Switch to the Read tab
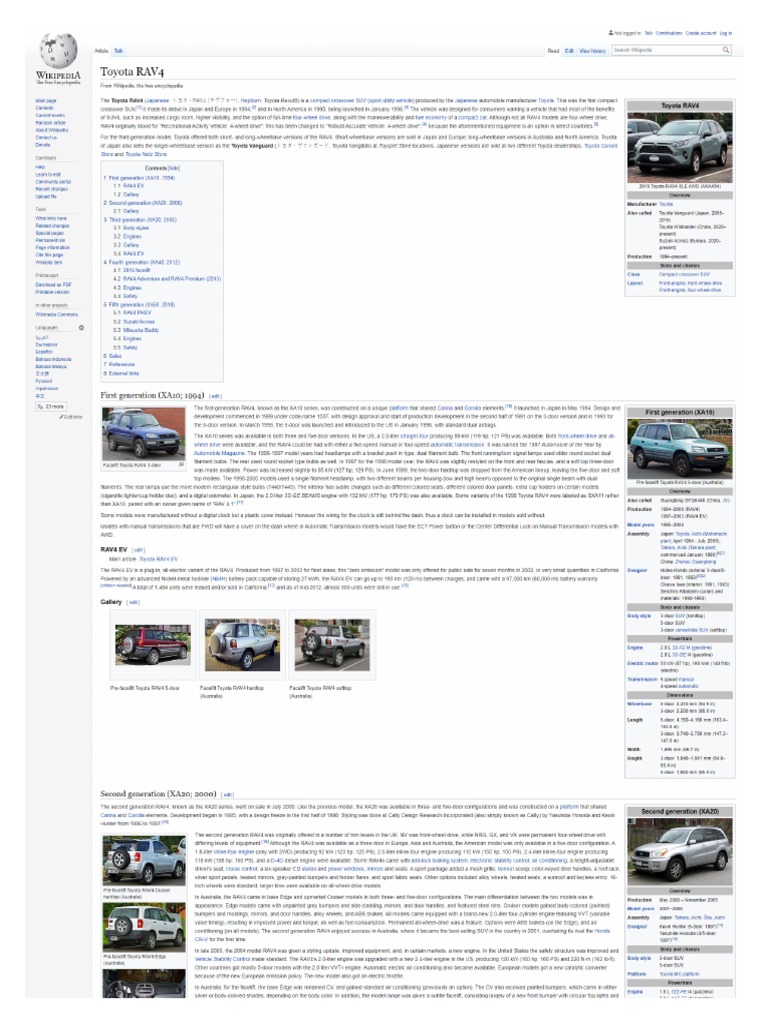The height and width of the screenshot is (1024, 768). click(x=553, y=51)
